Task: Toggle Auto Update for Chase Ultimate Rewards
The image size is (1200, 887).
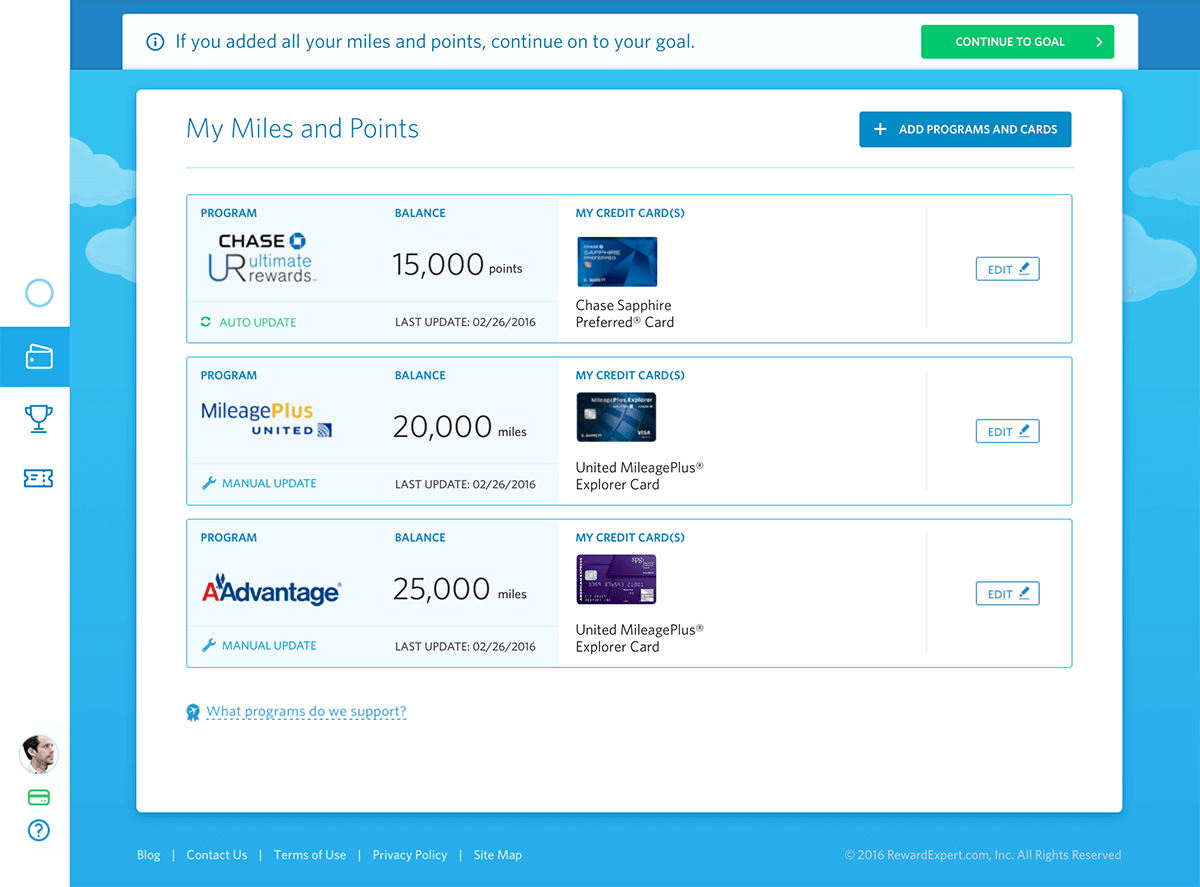Action: [249, 322]
